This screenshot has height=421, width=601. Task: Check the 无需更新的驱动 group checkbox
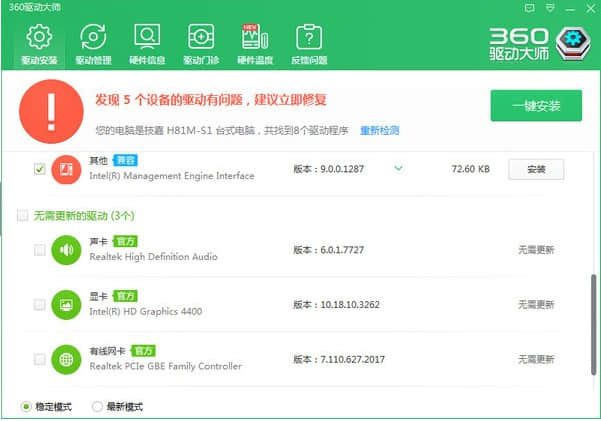pos(22,215)
